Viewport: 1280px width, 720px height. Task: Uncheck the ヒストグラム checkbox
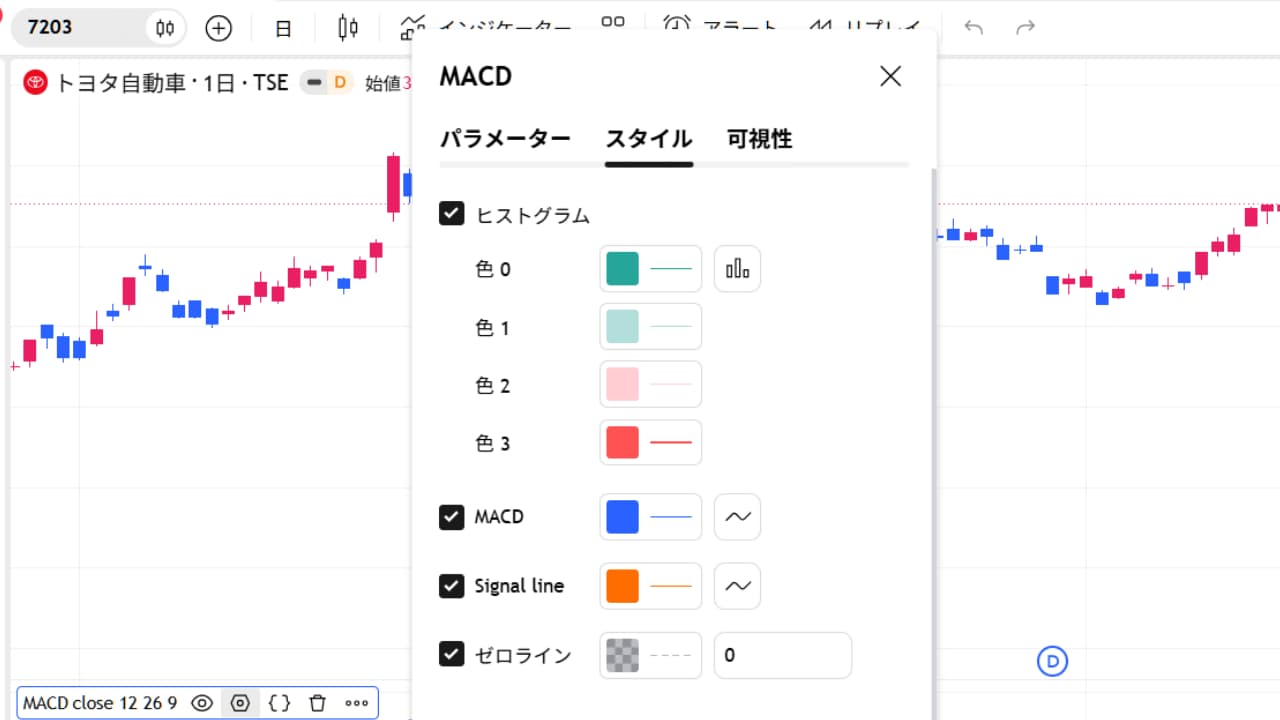click(x=452, y=213)
